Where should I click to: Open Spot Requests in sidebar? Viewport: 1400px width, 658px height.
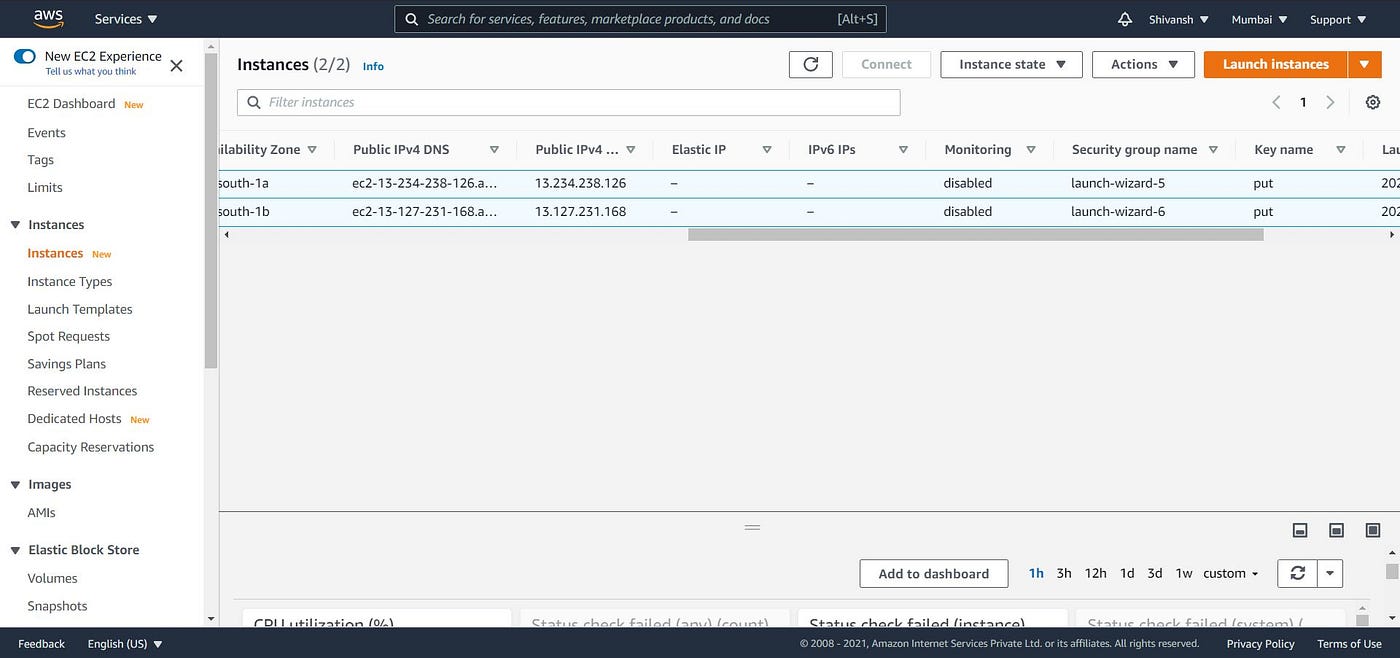click(x=68, y=337)
